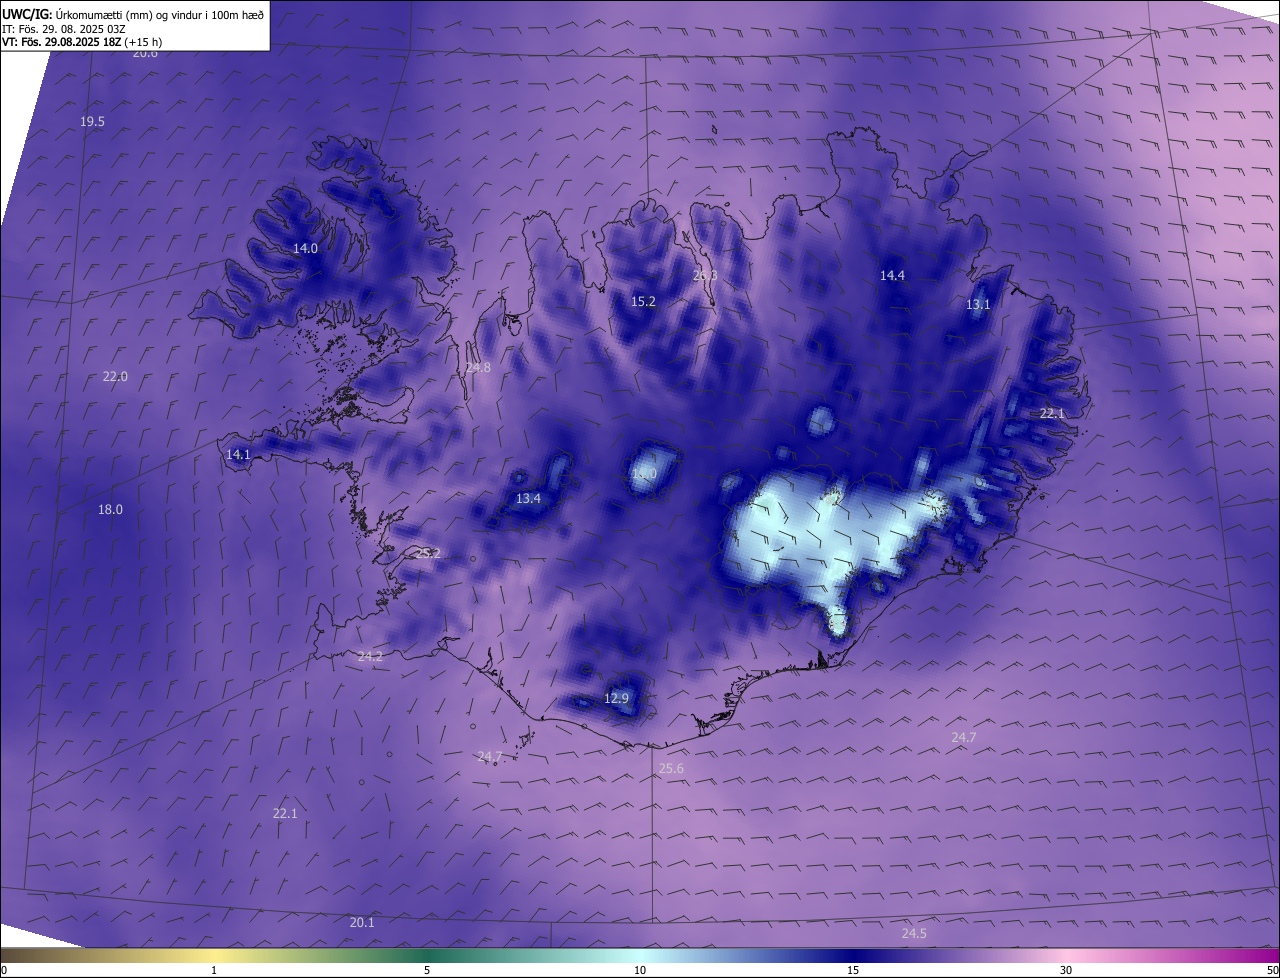Click the 15.2 value on the map
Screen dimensions: 1280x978
coord(643,301)
